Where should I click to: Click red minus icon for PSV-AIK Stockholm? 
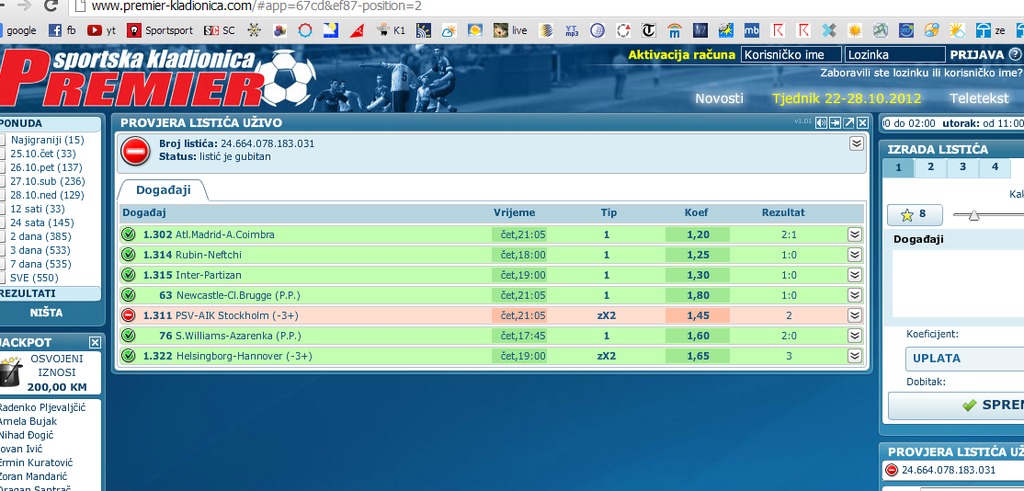[128, 315]
